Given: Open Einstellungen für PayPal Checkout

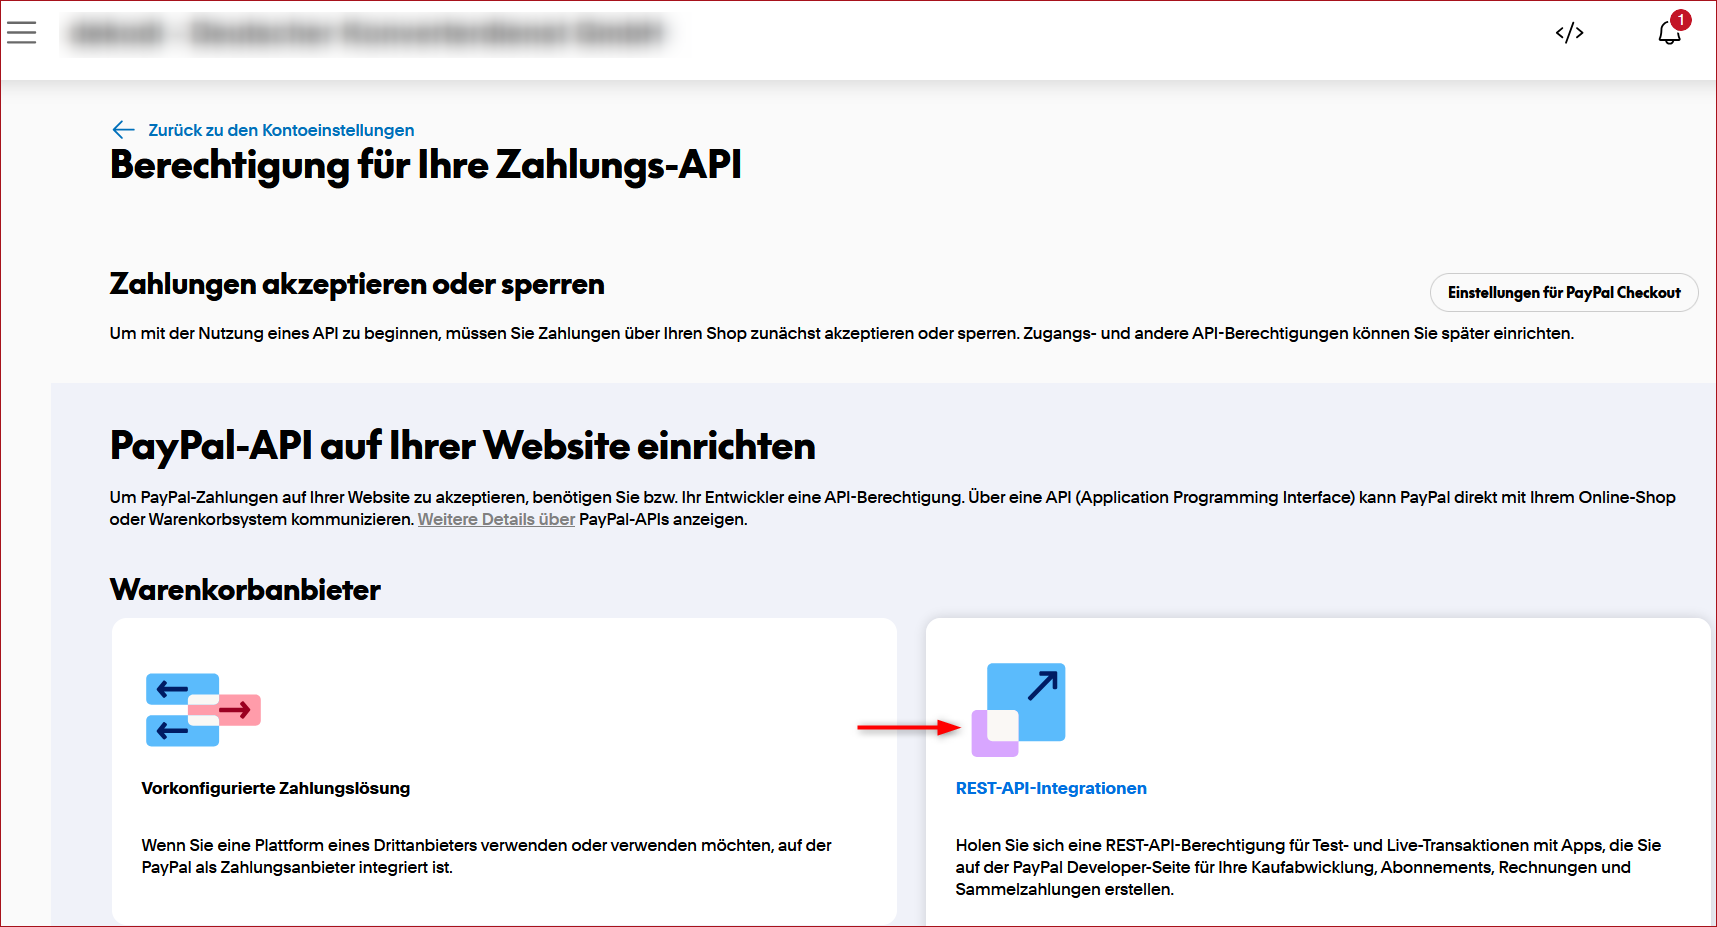Looking at the screenshot, I should point(1564,292).
